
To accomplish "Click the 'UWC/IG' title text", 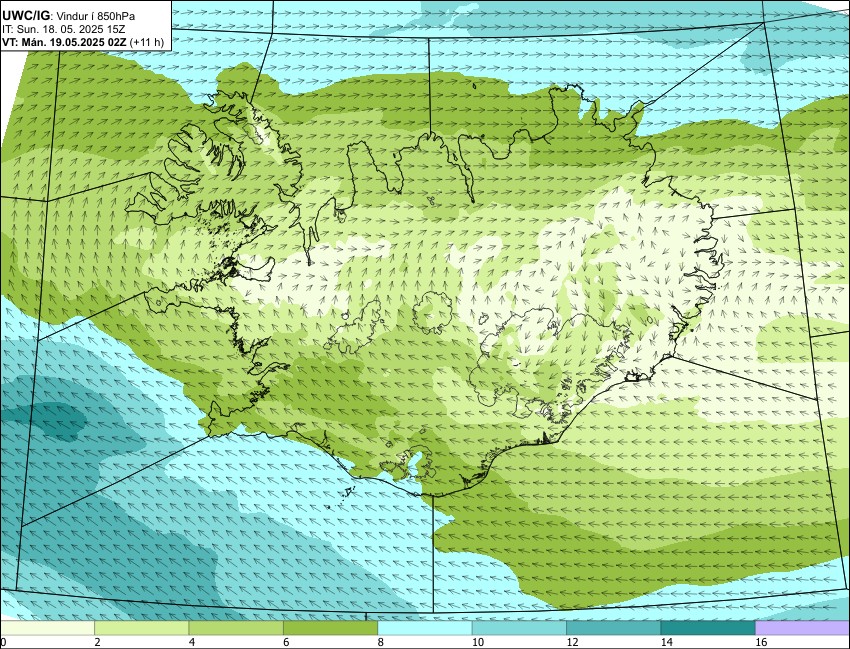I will [28, 16].
